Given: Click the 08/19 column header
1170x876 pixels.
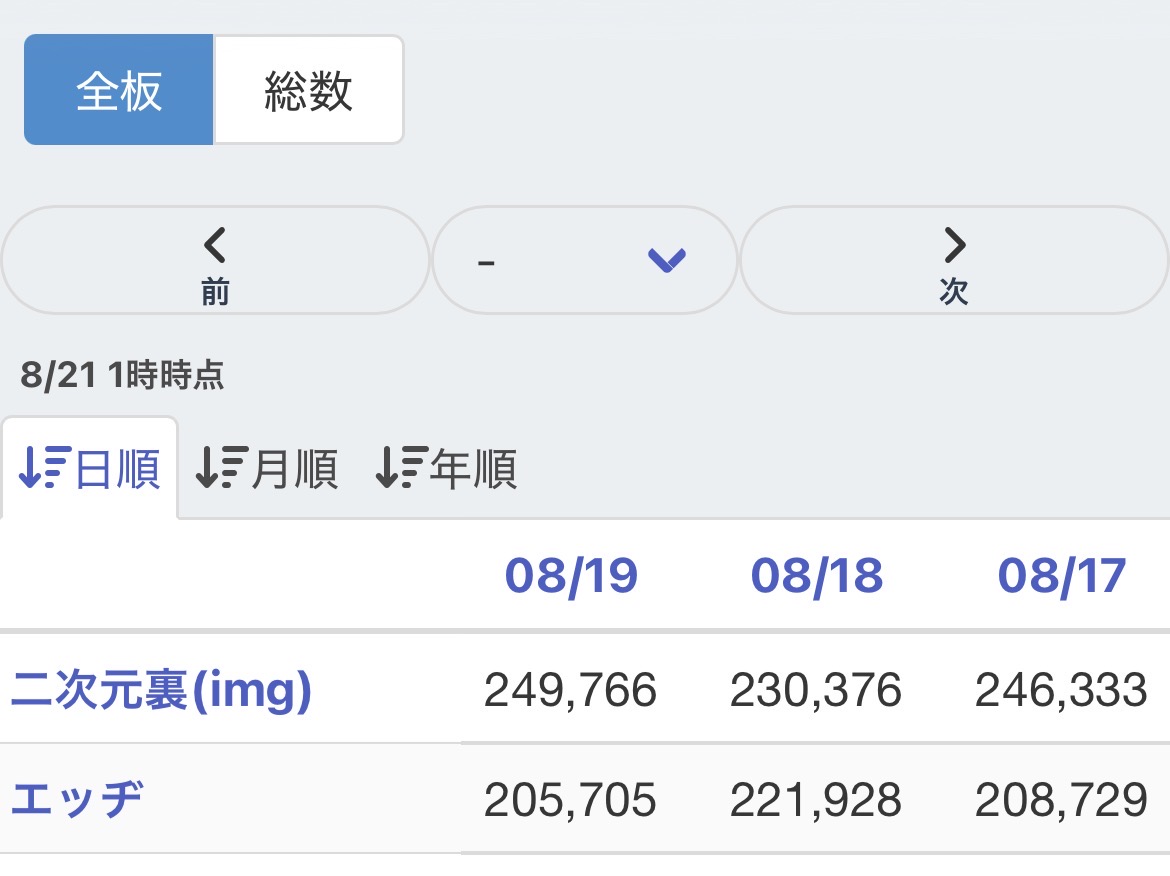Looking at the screenshot, I should coord(571,576).
